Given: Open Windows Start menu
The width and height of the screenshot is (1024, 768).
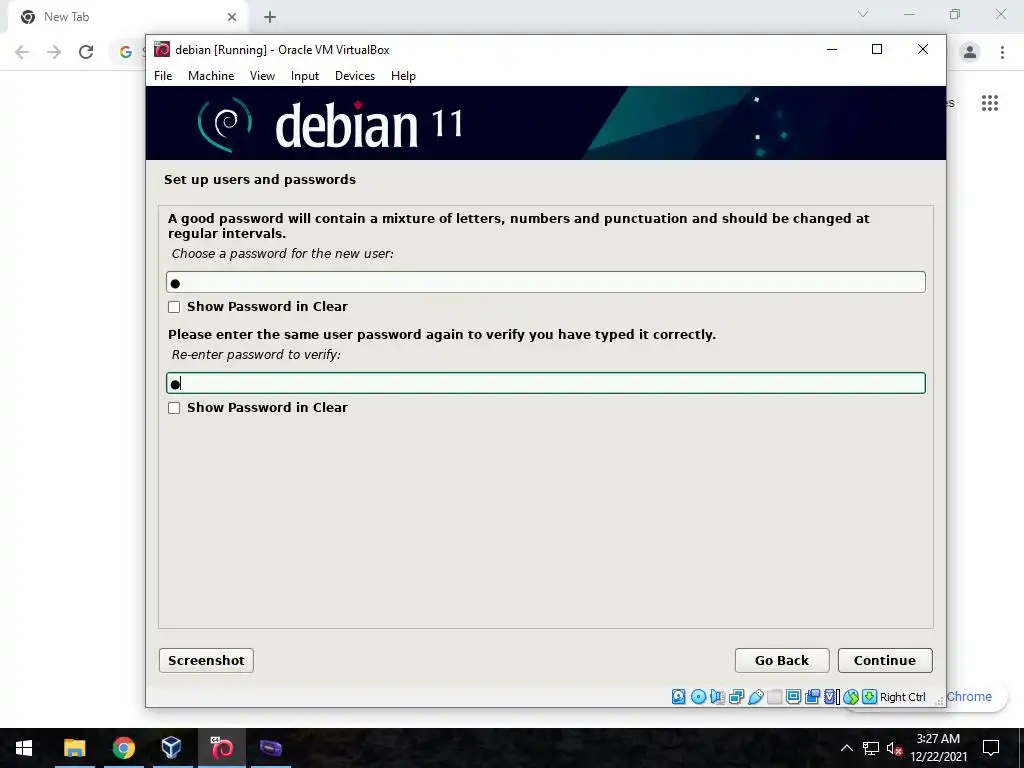Looking at the screenshot, I should click(24, 748).
